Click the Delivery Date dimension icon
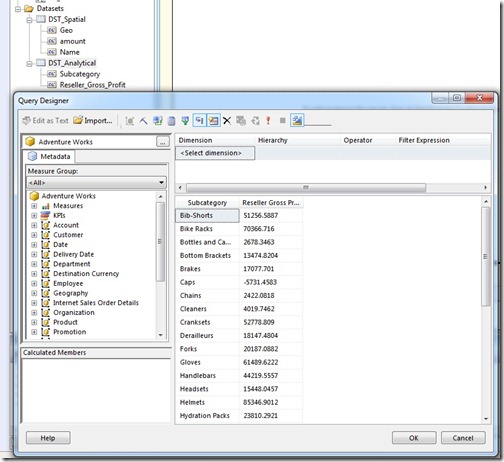The width and height of the screenshot is (504, 462). (x=45, y=254)
